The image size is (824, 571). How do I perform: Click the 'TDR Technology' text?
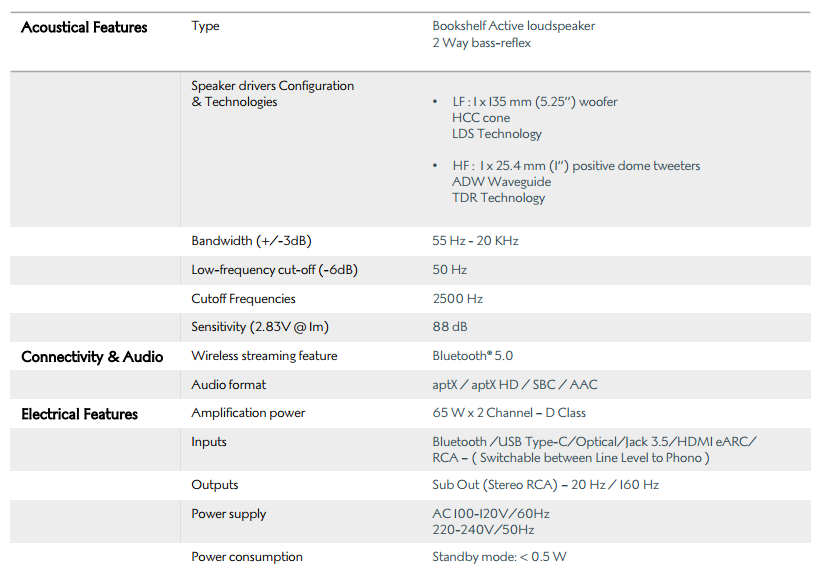click(x=498, y=198)
